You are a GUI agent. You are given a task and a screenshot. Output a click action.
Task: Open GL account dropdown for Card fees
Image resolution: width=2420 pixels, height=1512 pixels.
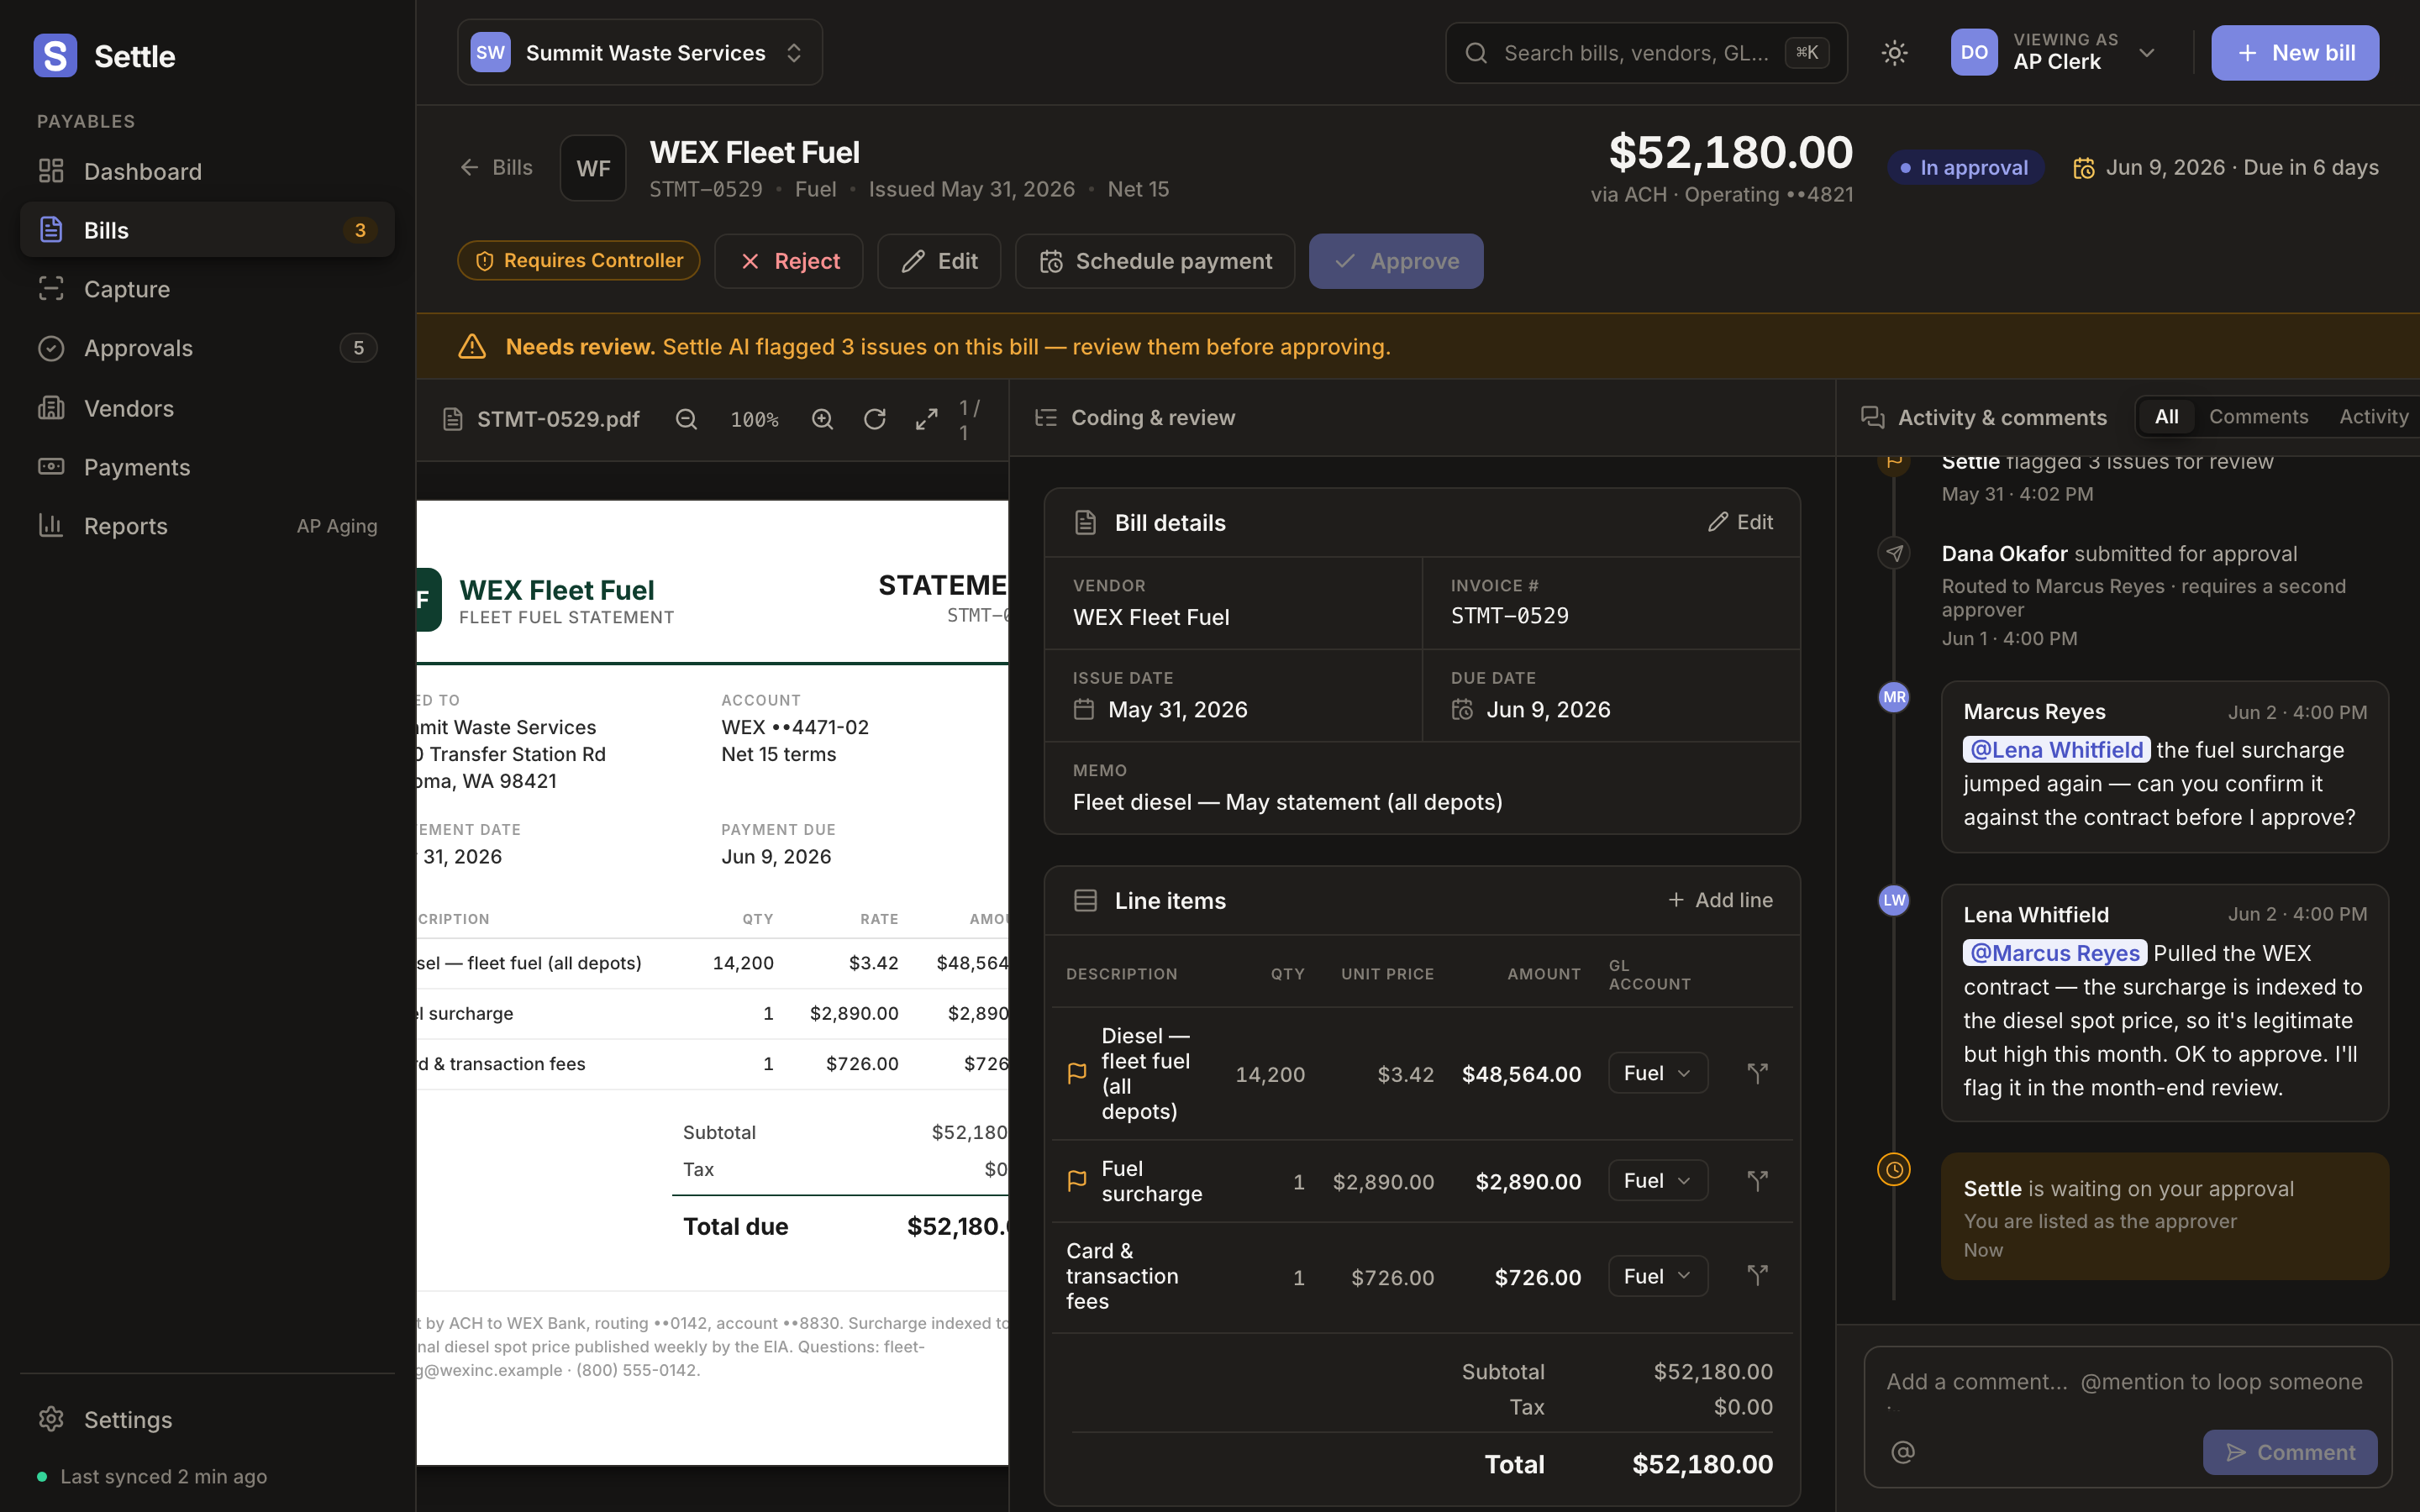click(x=1657, y=1276)
